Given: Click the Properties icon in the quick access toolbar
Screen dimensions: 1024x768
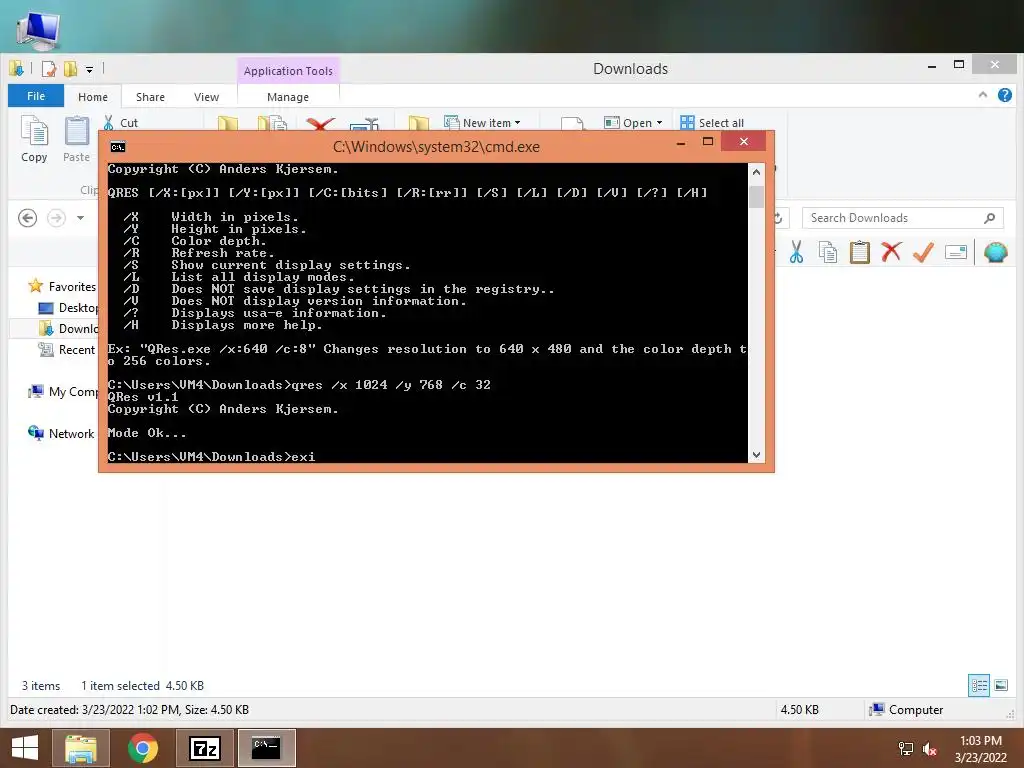Looking at the screenshot, I should tap(49, 69).
